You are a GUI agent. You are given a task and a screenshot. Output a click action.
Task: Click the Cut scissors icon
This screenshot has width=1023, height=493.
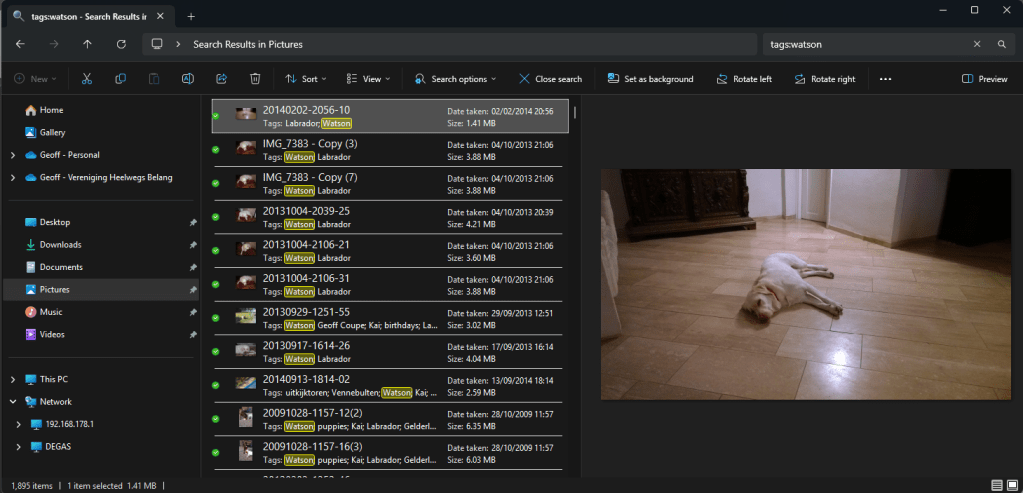point(87,79)
